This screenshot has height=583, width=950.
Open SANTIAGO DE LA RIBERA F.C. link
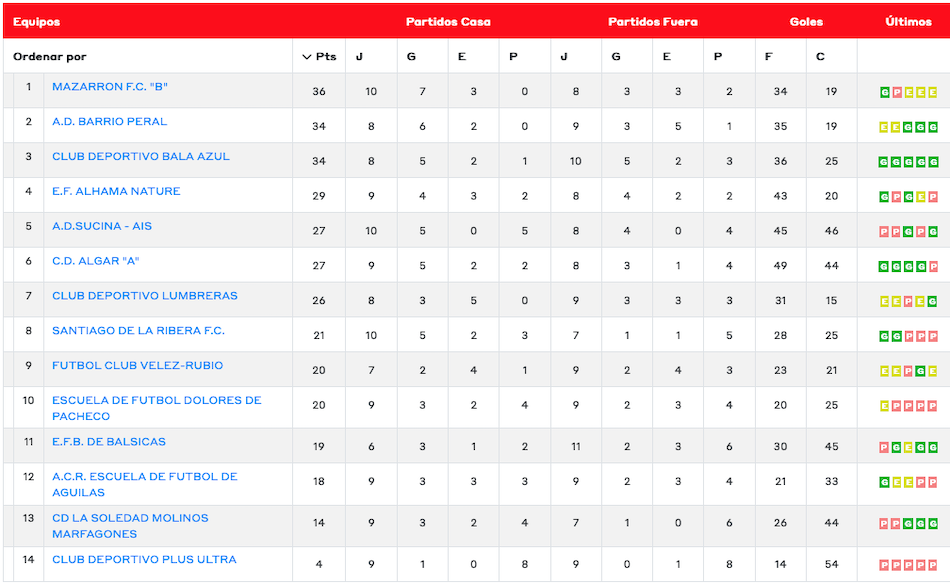pyautogui.click(x=138, y=331)
